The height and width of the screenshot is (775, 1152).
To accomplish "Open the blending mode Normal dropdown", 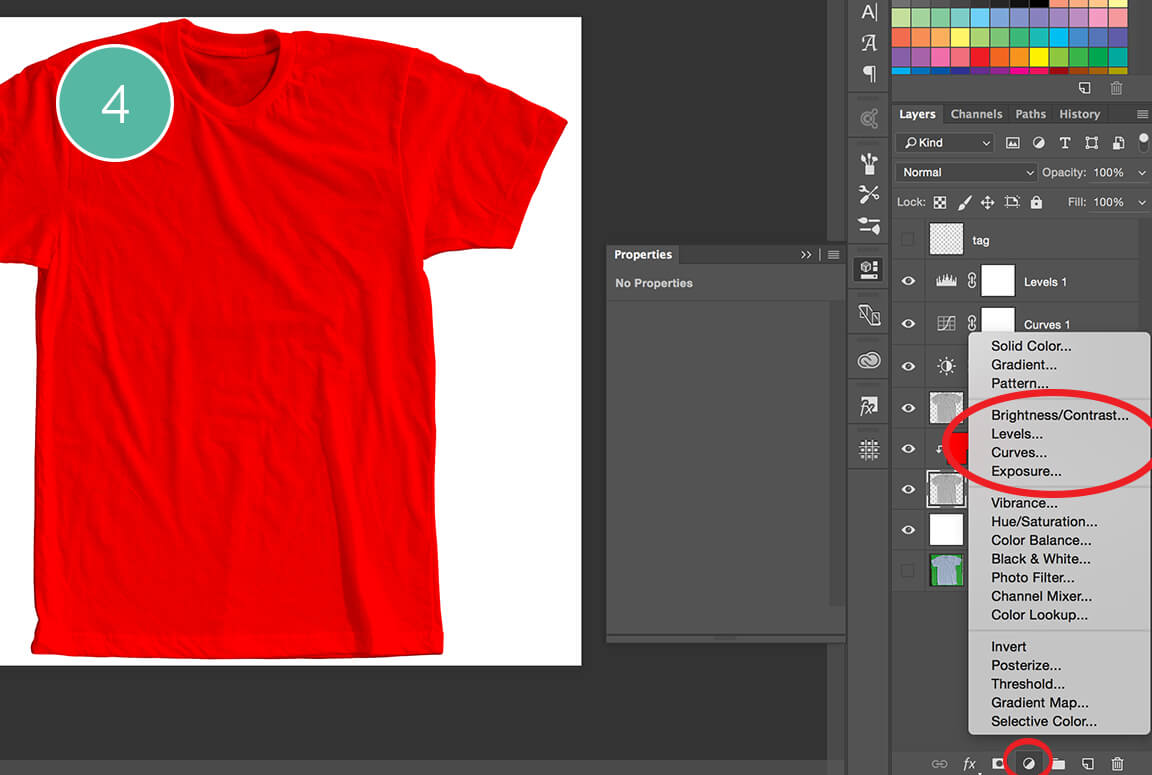I will click(x=964, y=172).
